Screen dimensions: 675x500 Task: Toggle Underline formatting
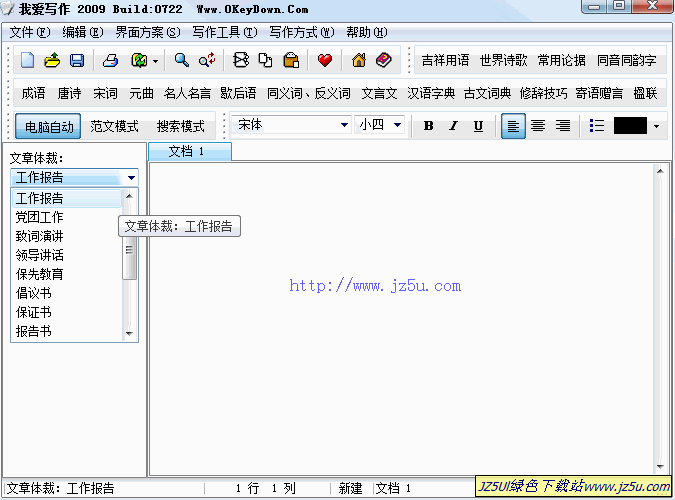click(478, 126)
